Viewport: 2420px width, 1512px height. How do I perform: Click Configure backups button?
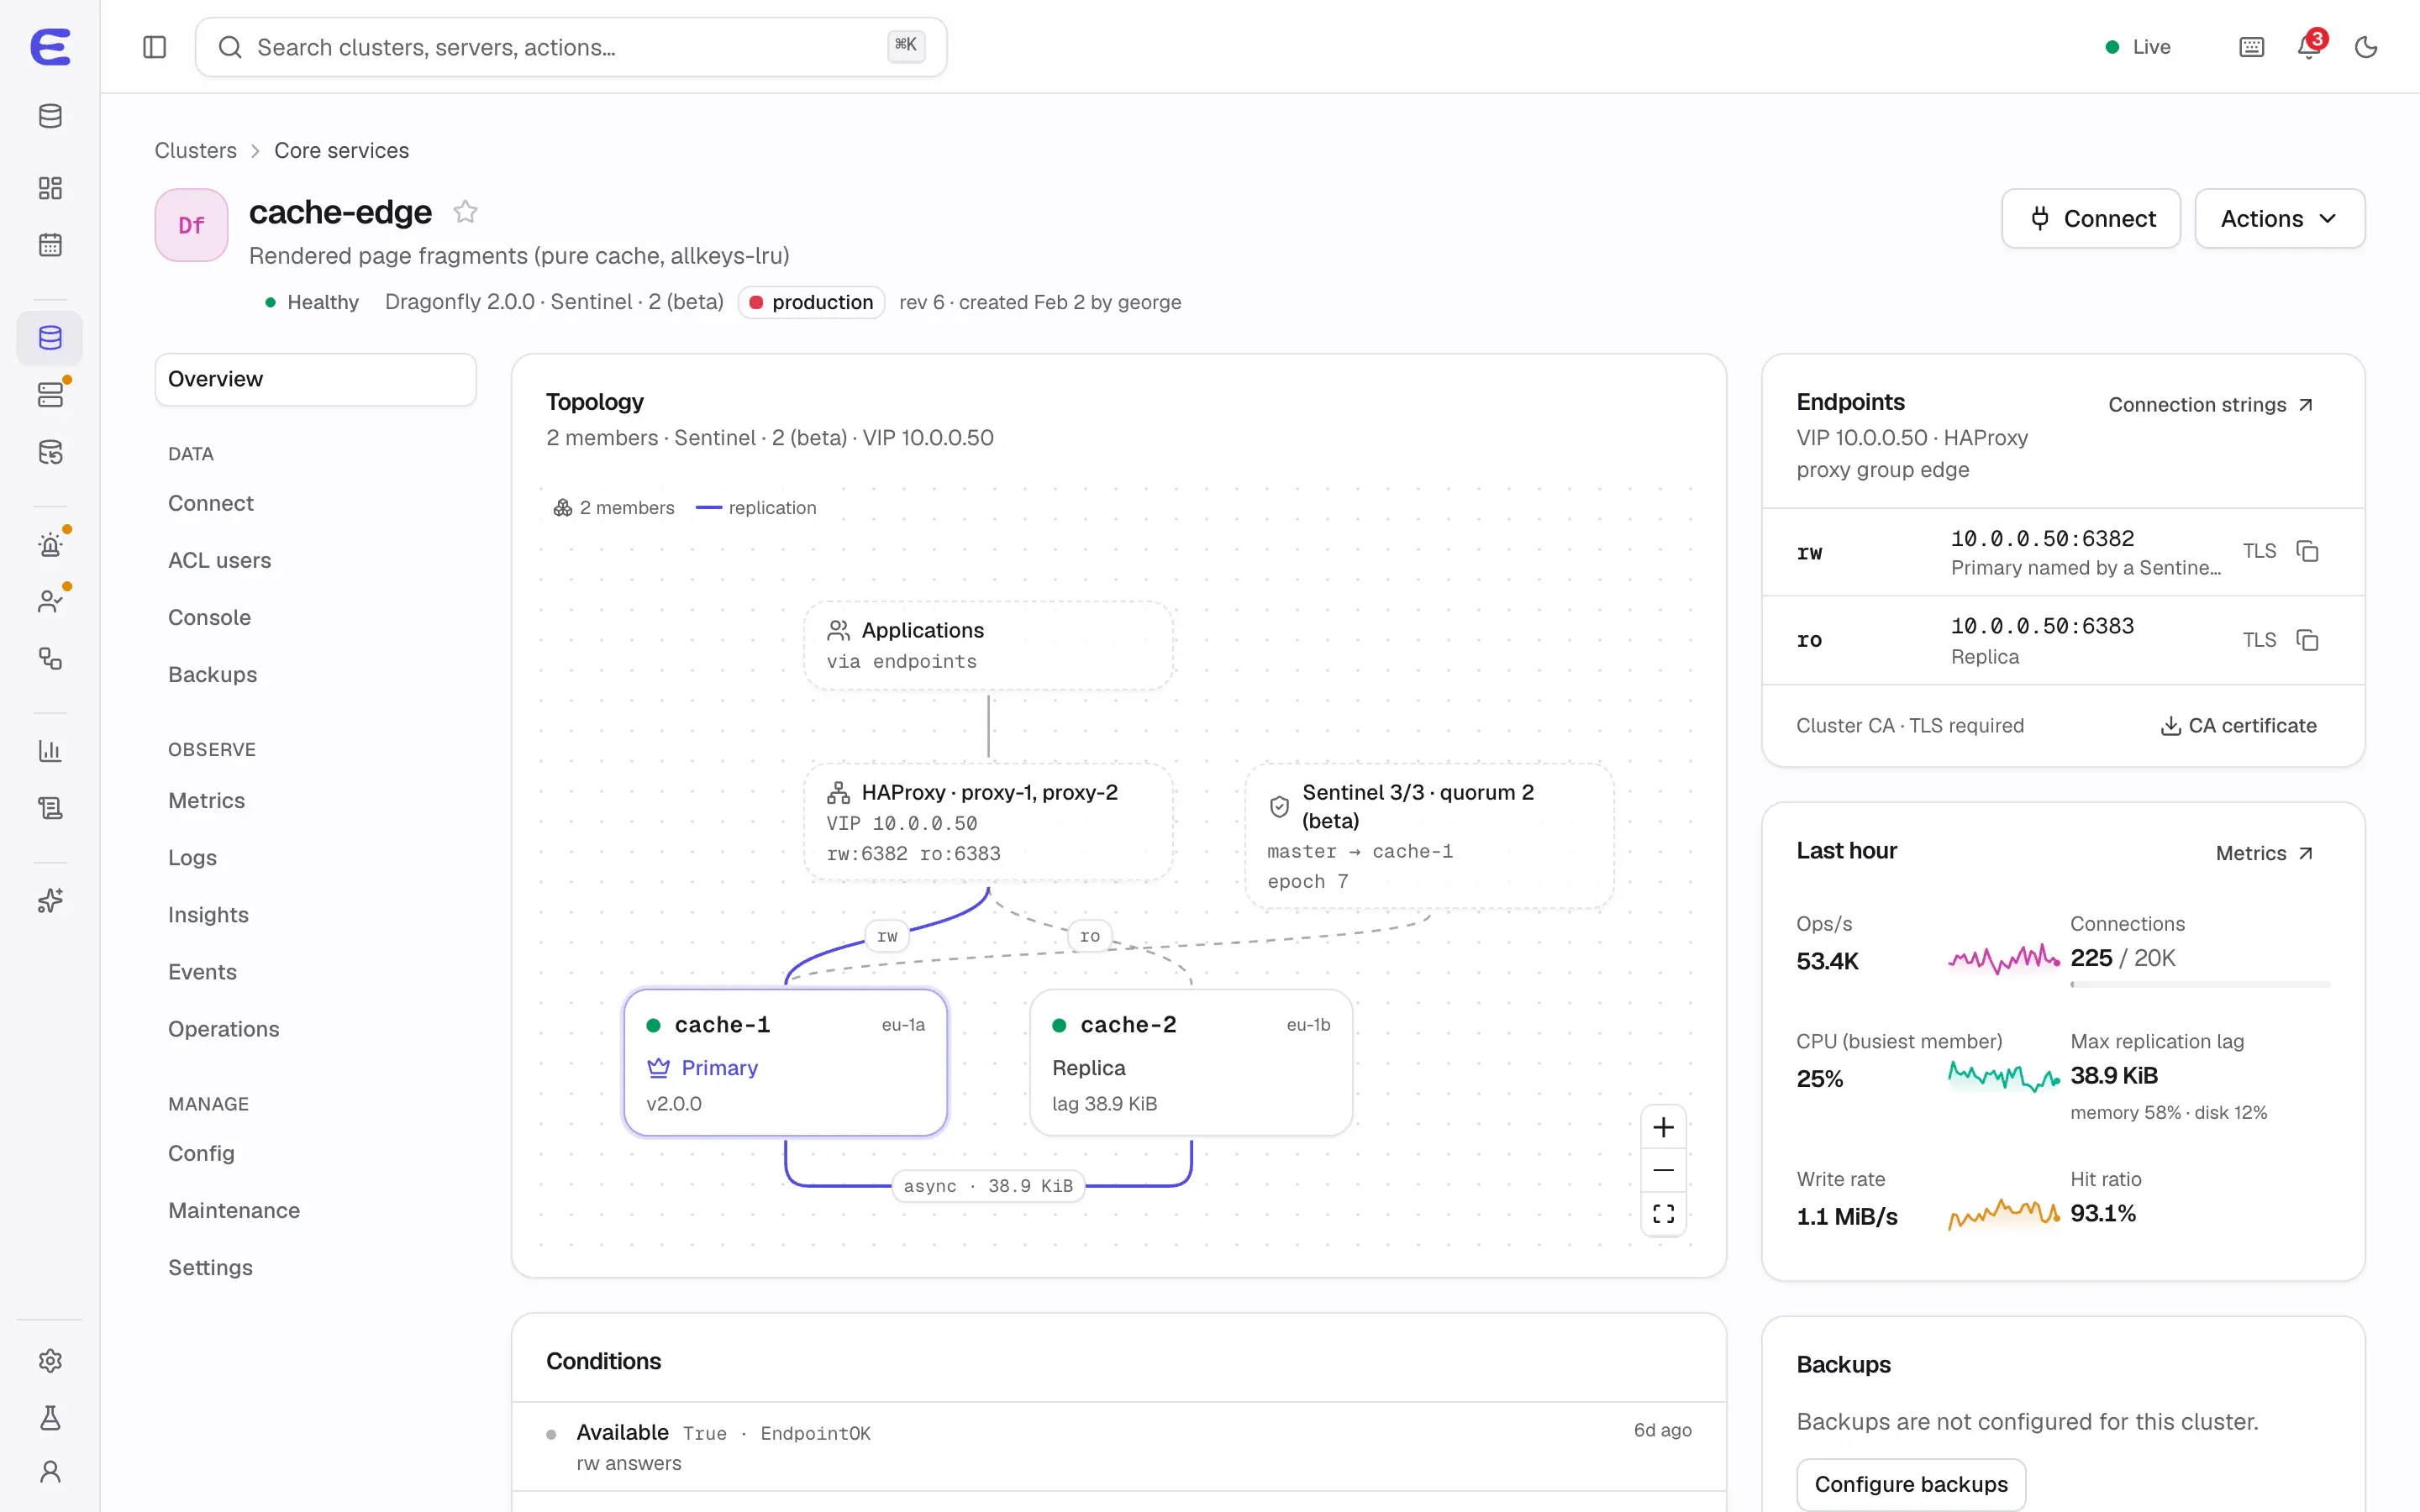pos(1910,1484)
